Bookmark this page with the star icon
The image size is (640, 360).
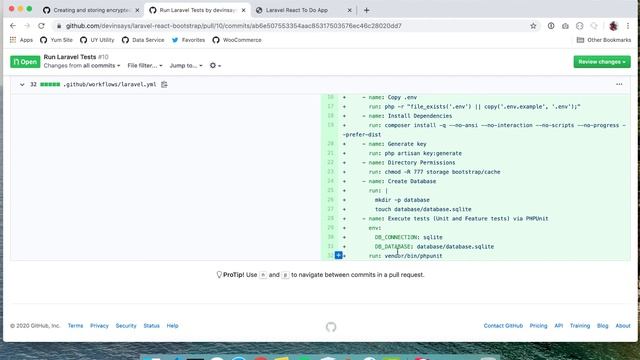click(x=533, y=26)
